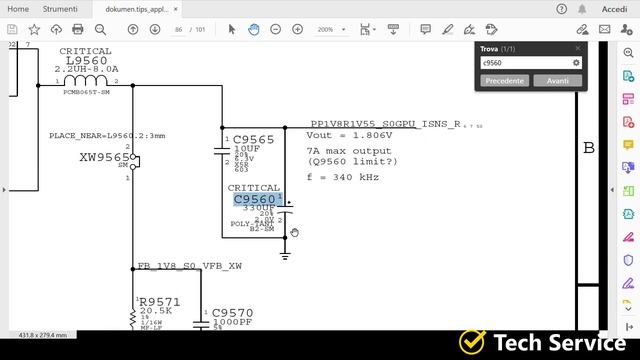Activate the Hand pan tool
640x360 pixels.
click(x=254, y=29)
